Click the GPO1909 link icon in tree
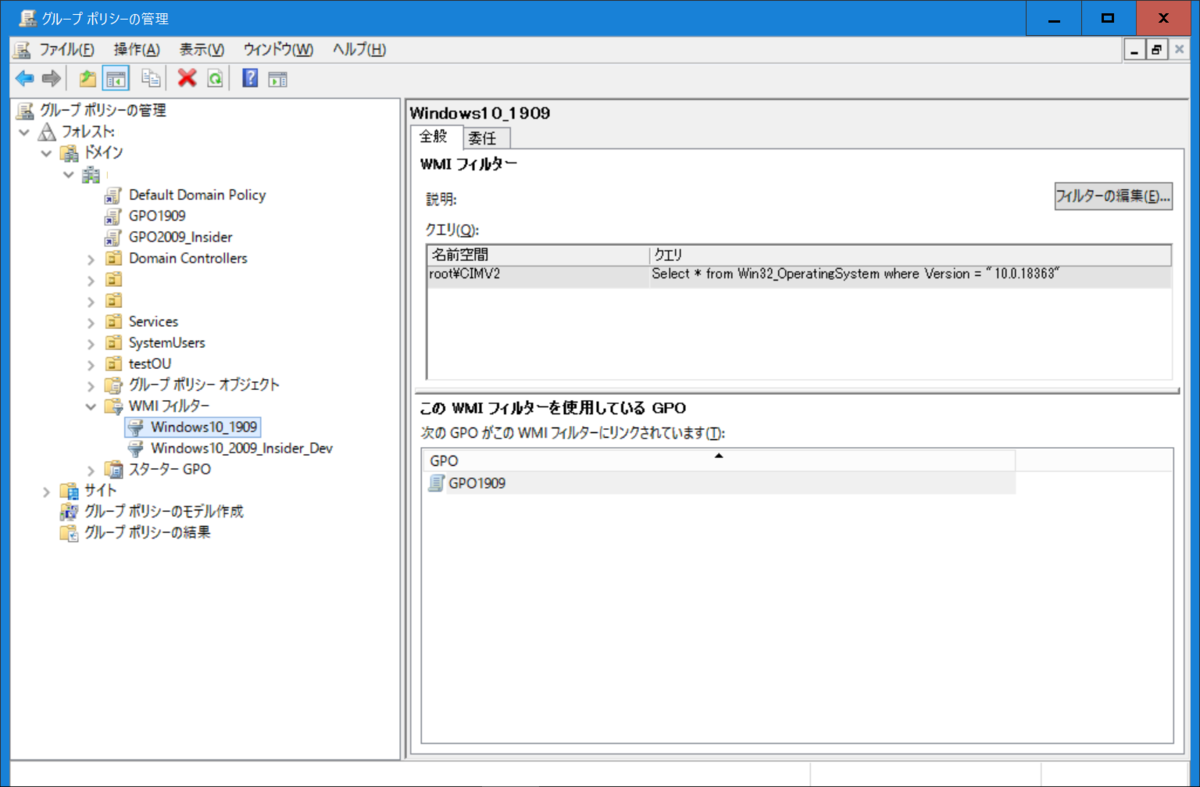 coord(113,216)
